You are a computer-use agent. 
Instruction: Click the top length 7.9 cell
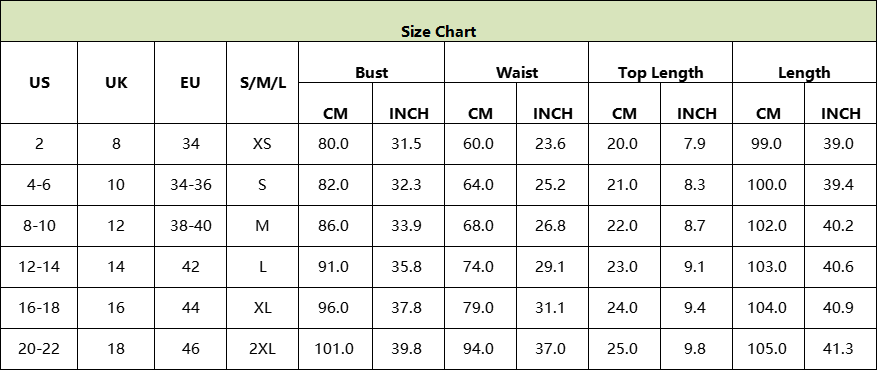[697, 144]
